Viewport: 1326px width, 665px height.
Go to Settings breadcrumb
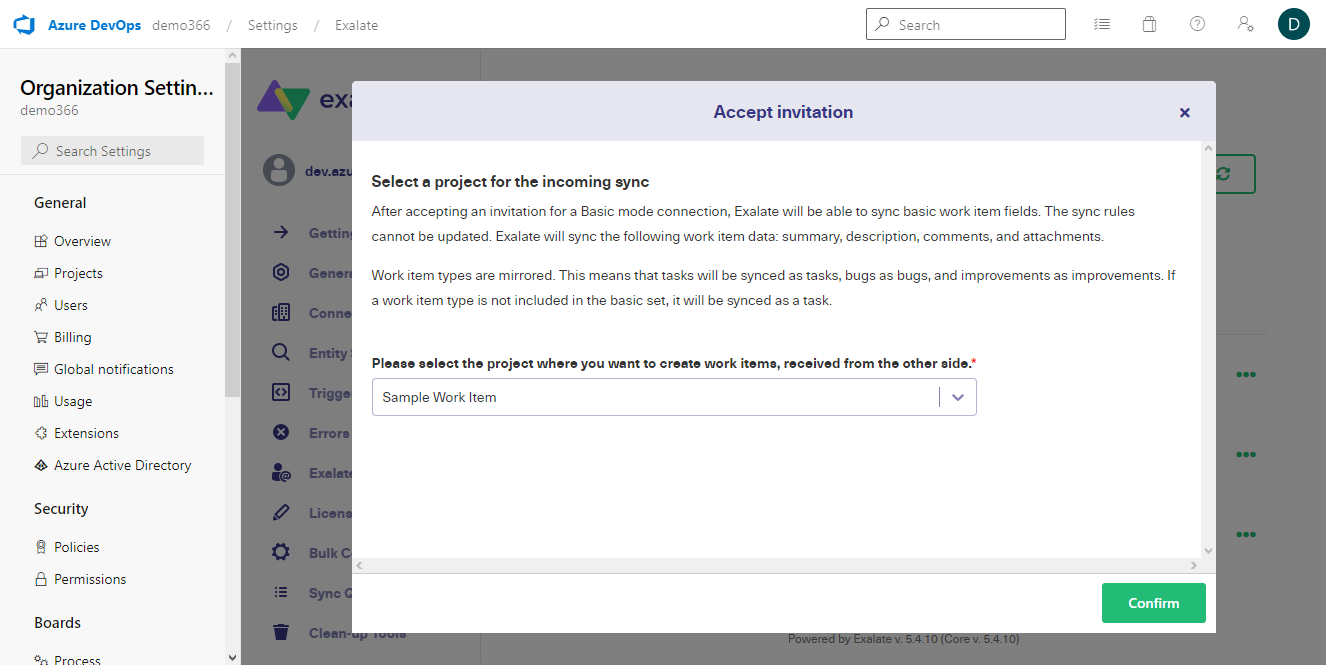pyautogui.click(x=273, y=25)
